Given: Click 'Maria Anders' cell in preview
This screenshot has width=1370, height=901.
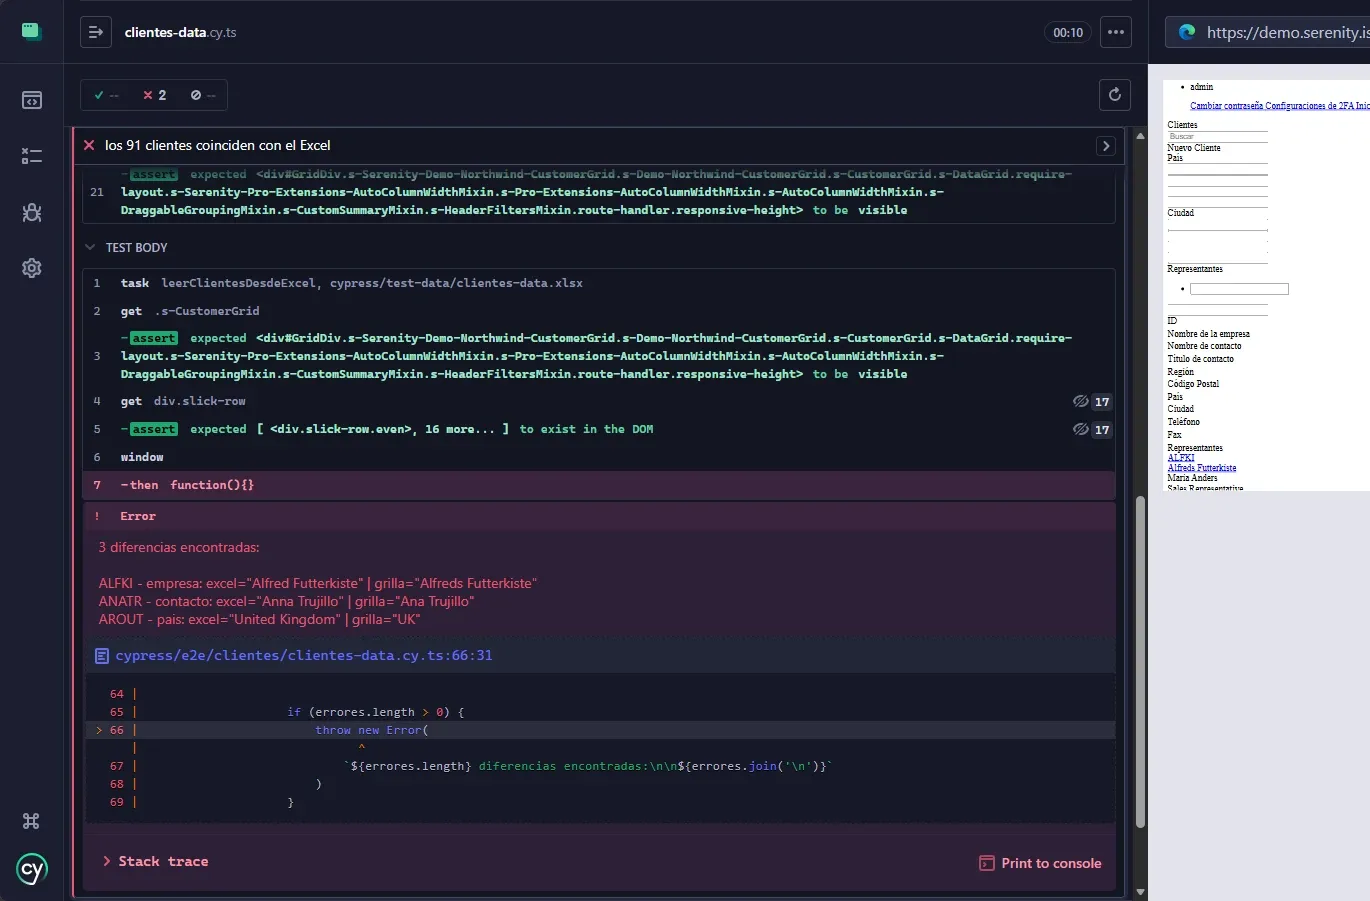Looking at the screenshot, I should point(1192,478).
